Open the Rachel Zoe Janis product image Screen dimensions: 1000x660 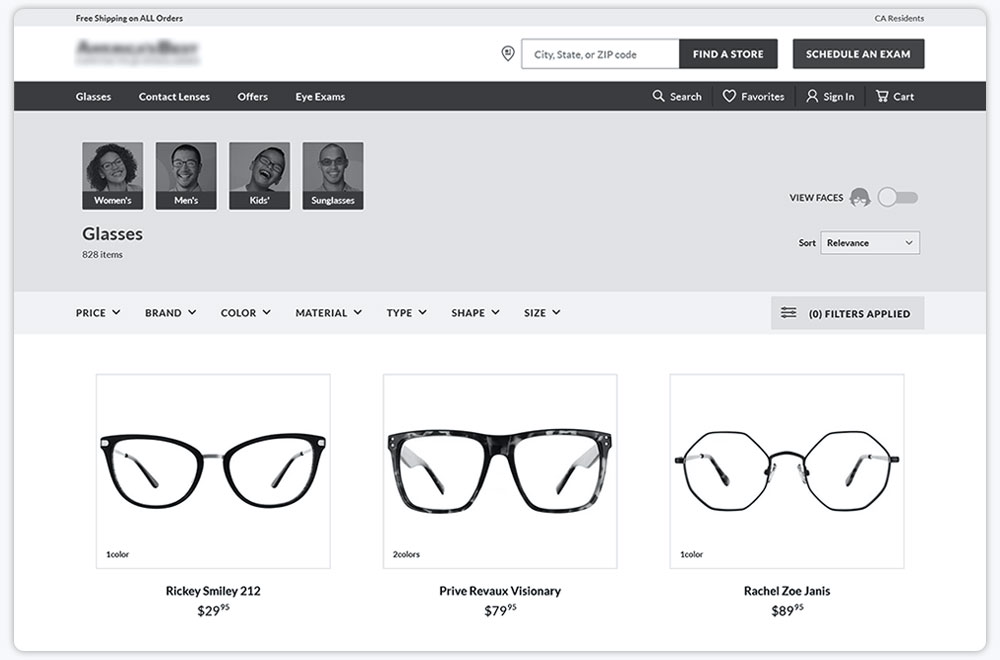(787, 471)
